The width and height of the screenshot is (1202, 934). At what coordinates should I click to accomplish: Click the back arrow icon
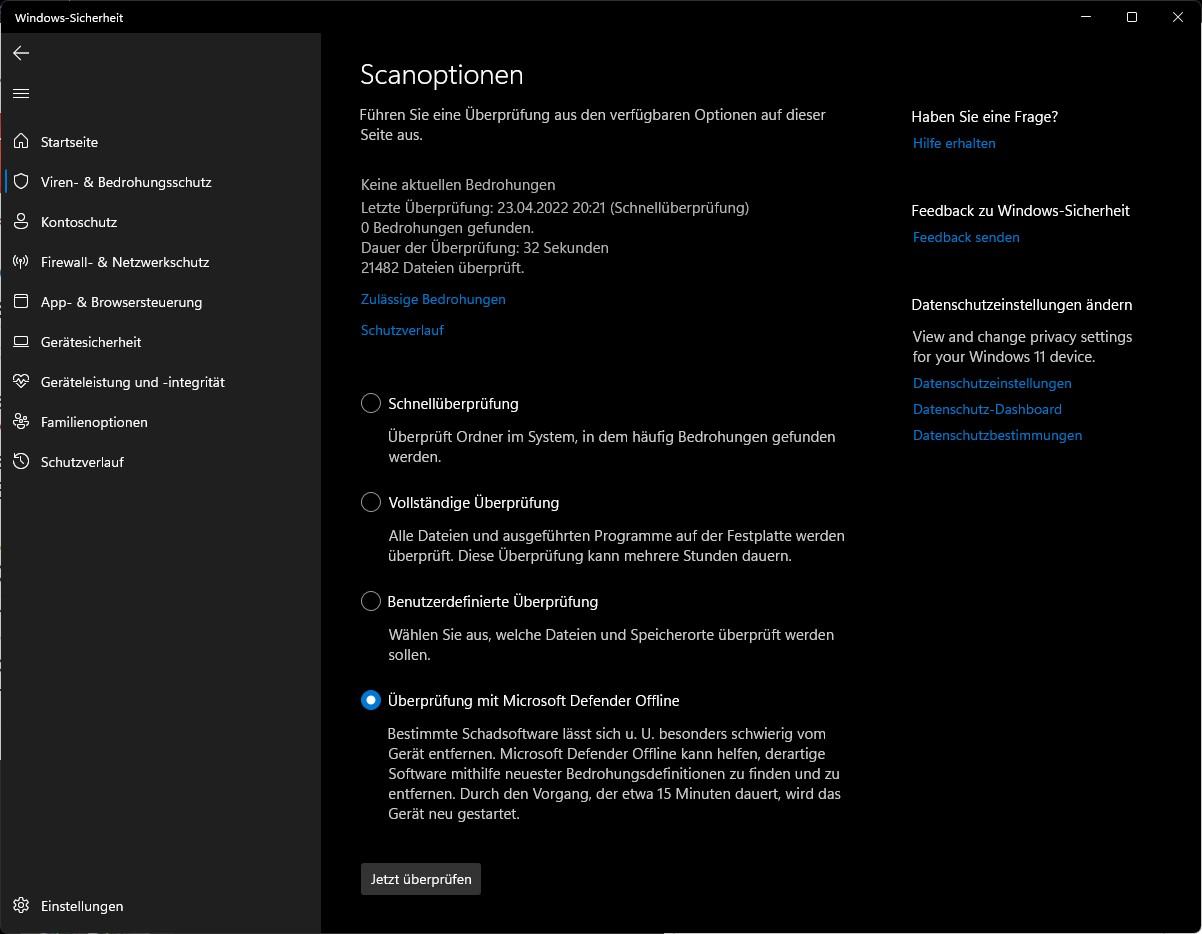pos(21,53)
